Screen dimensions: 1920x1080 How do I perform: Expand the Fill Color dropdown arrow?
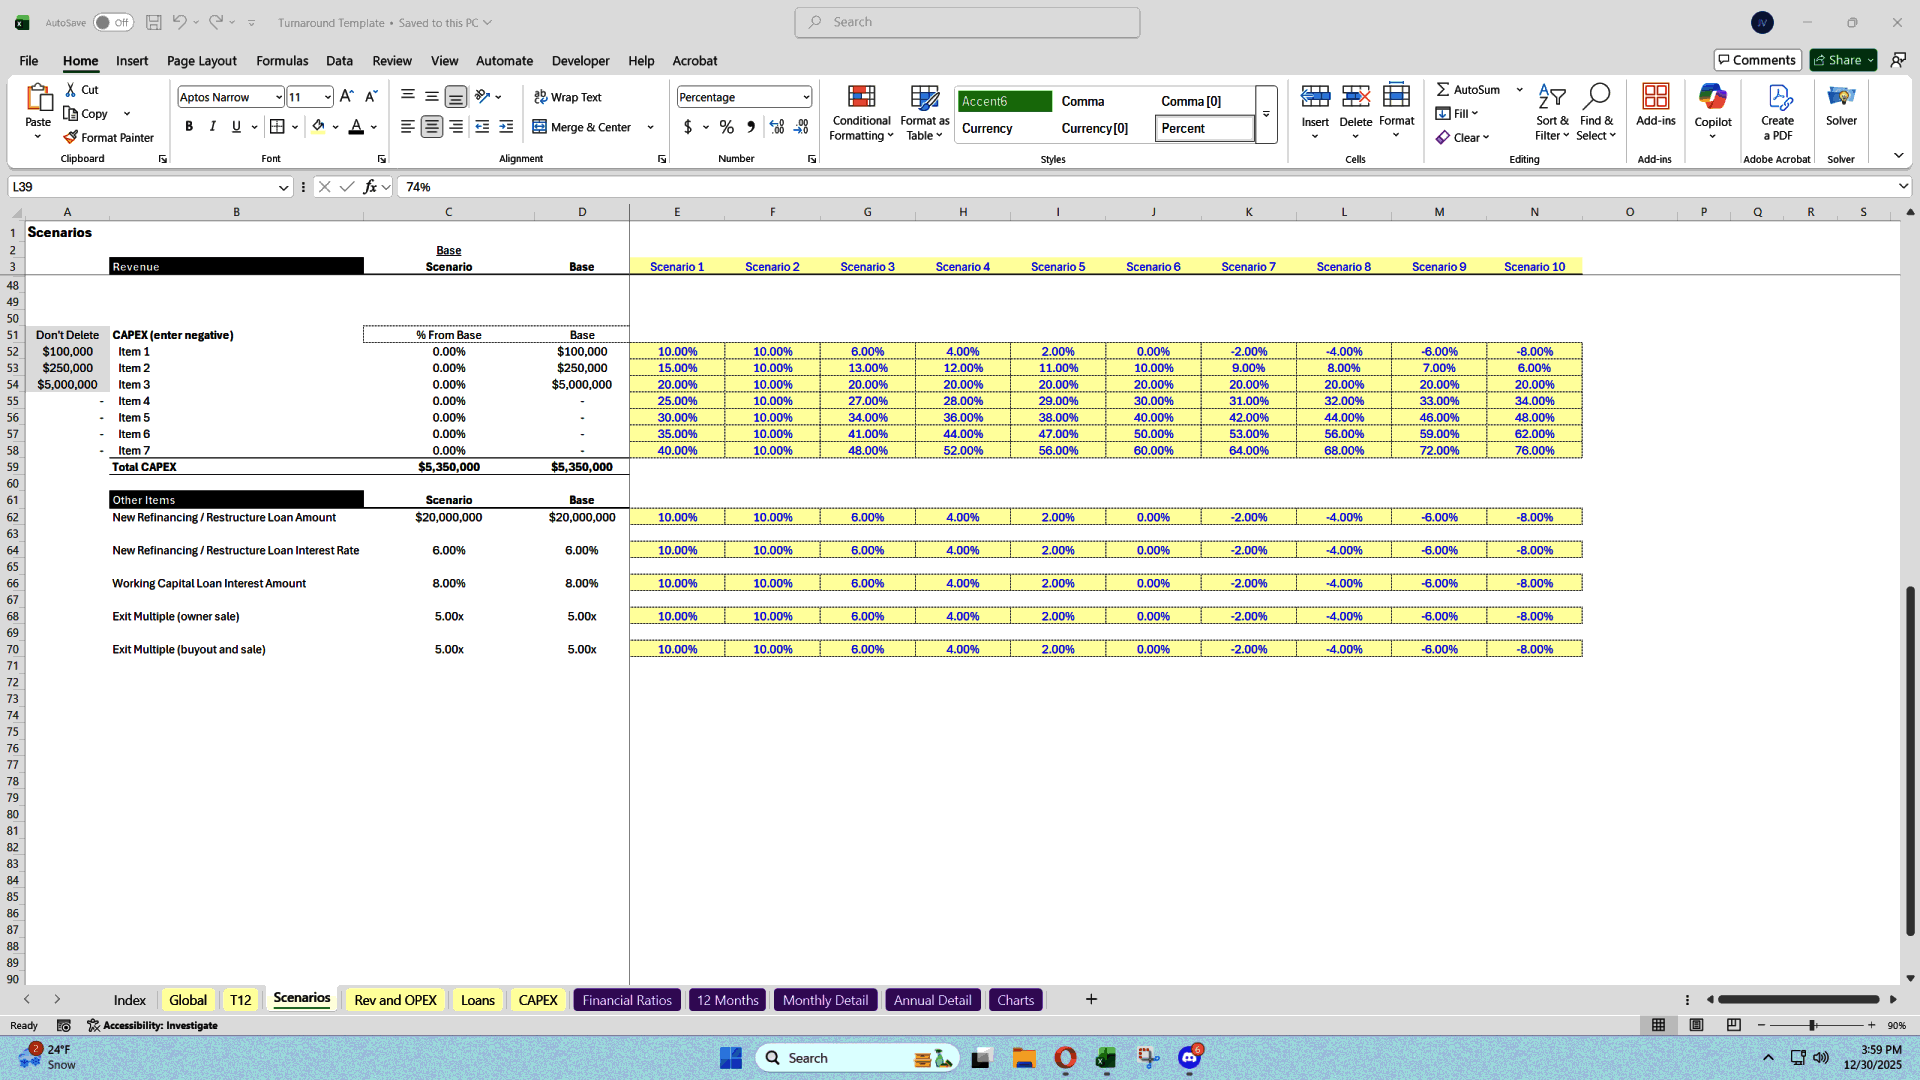point(337,127)
